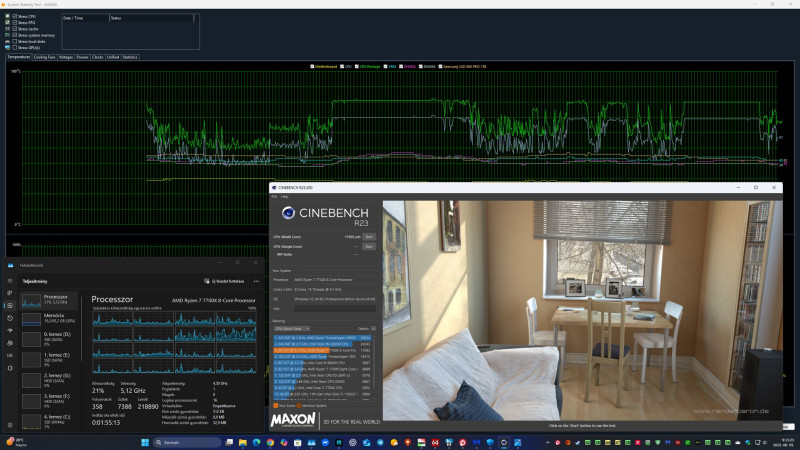Start CPU (Multi Core) test in Cinebench
Image resolution: width=800 pixels, height=450 pixels.
click(369, 237)
